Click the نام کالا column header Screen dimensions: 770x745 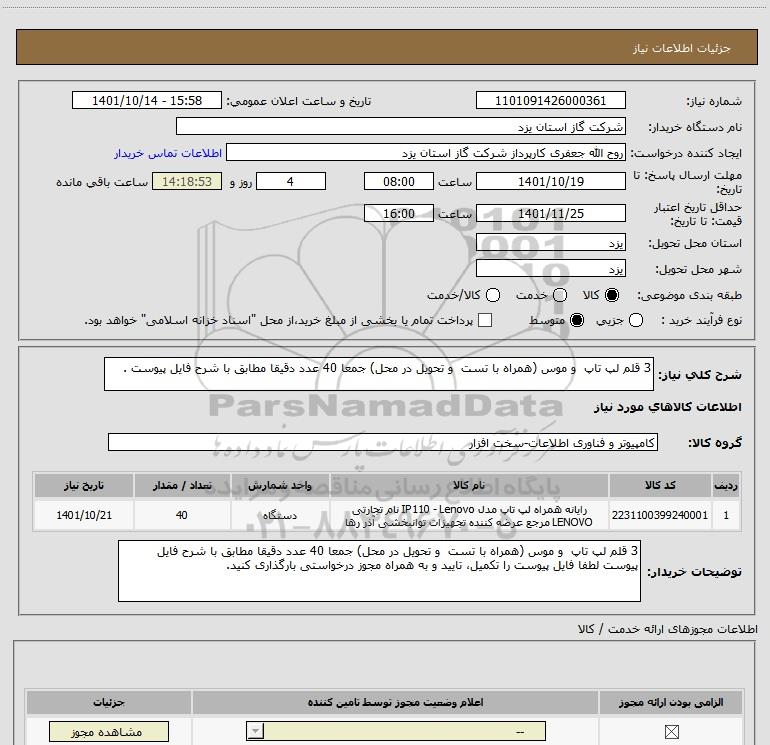(469, 485)
